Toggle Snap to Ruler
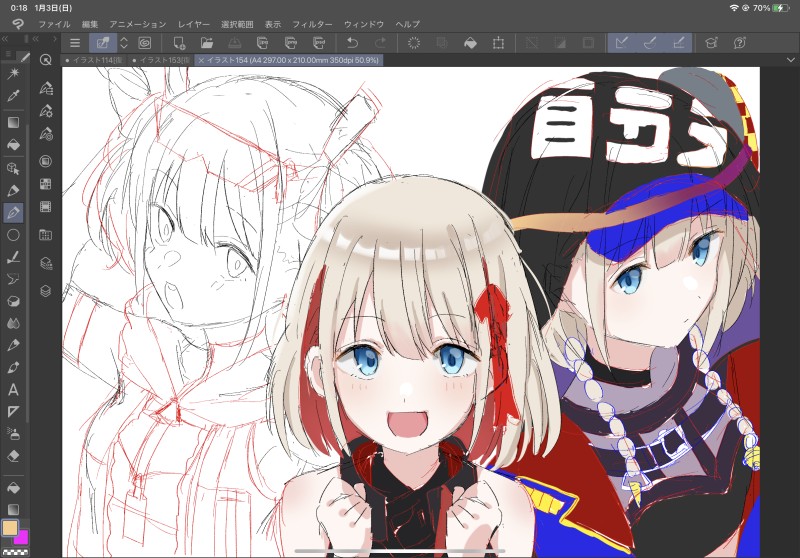 tap(621, 43)
